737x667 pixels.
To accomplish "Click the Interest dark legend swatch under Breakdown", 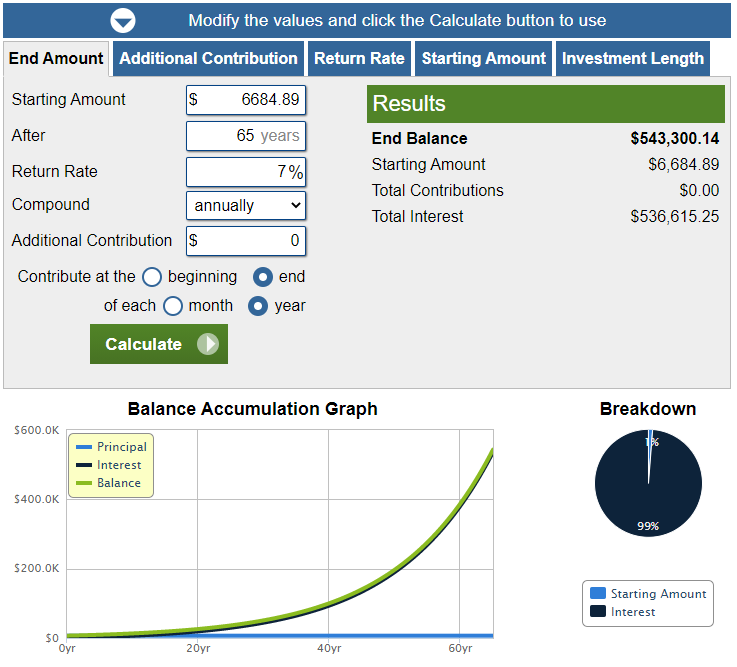I will (598, 611).
